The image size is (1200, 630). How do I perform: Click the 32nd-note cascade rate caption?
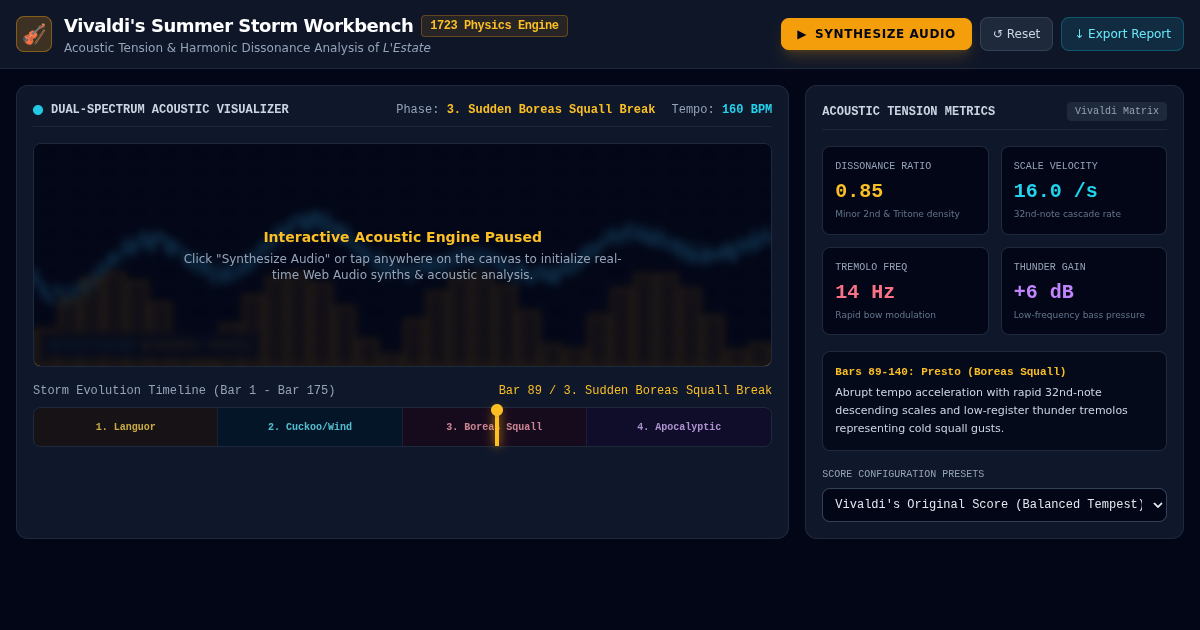coord(1066,214)
